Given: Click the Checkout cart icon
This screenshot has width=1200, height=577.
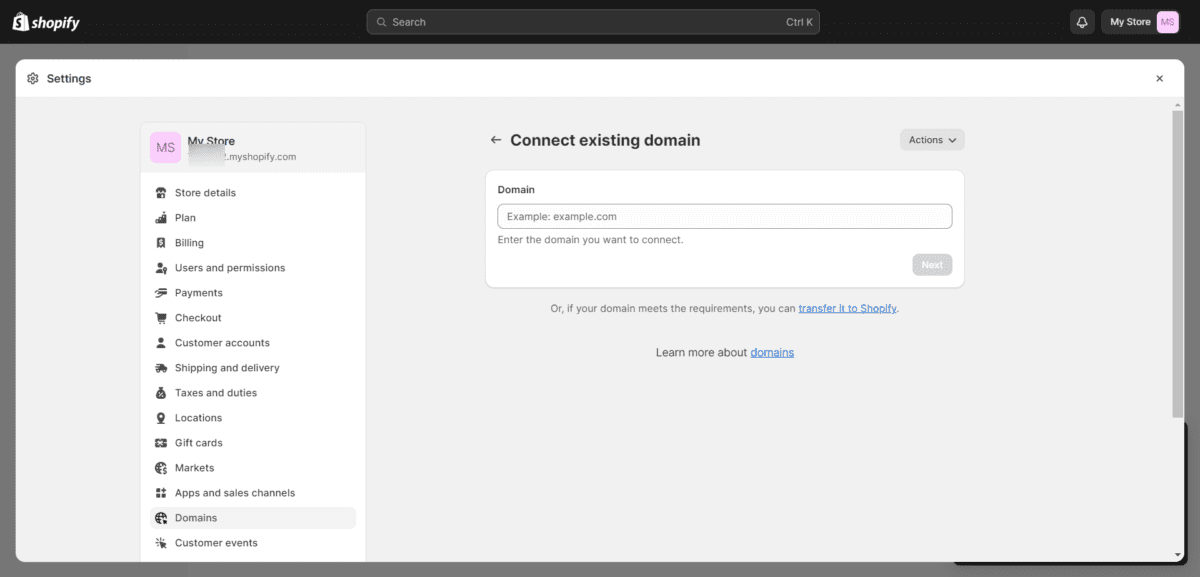Looking at the screenshot, I should tap(161, 317).
